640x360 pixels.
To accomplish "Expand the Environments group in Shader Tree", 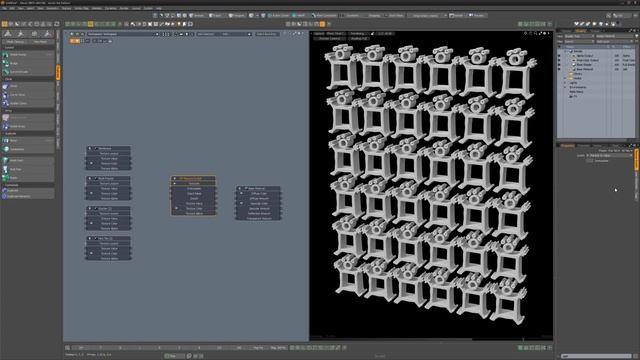I will click(x=565, y=87).
